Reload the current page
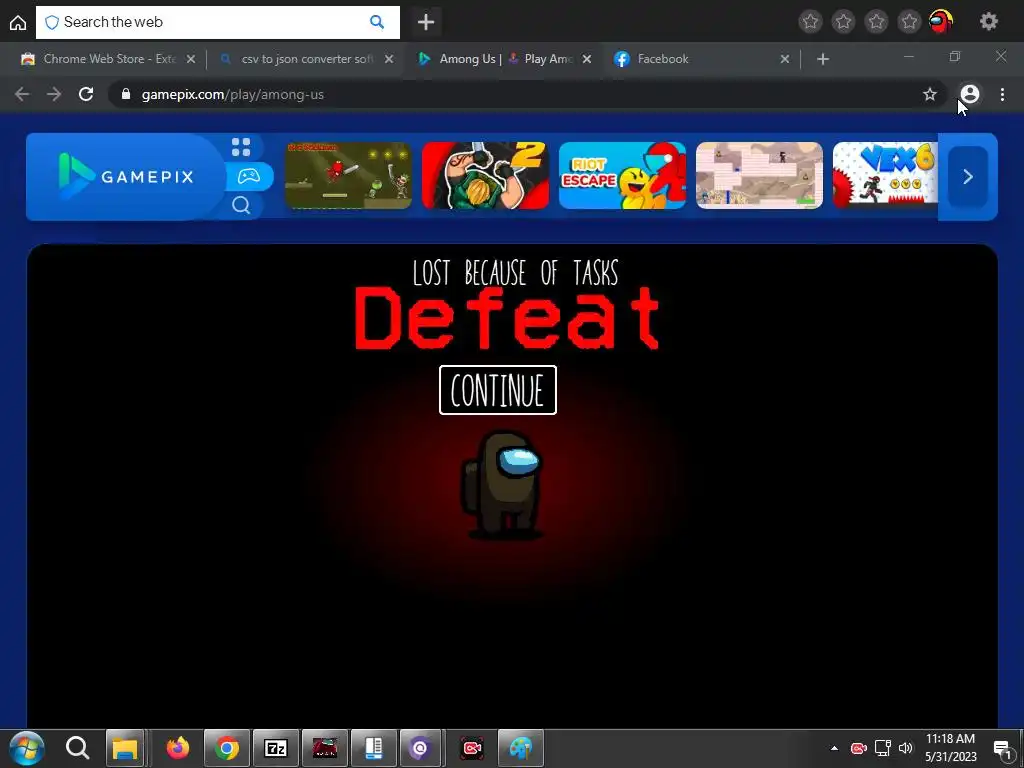The width and height of the screenshot is (1024, 768). pos(86,95)
